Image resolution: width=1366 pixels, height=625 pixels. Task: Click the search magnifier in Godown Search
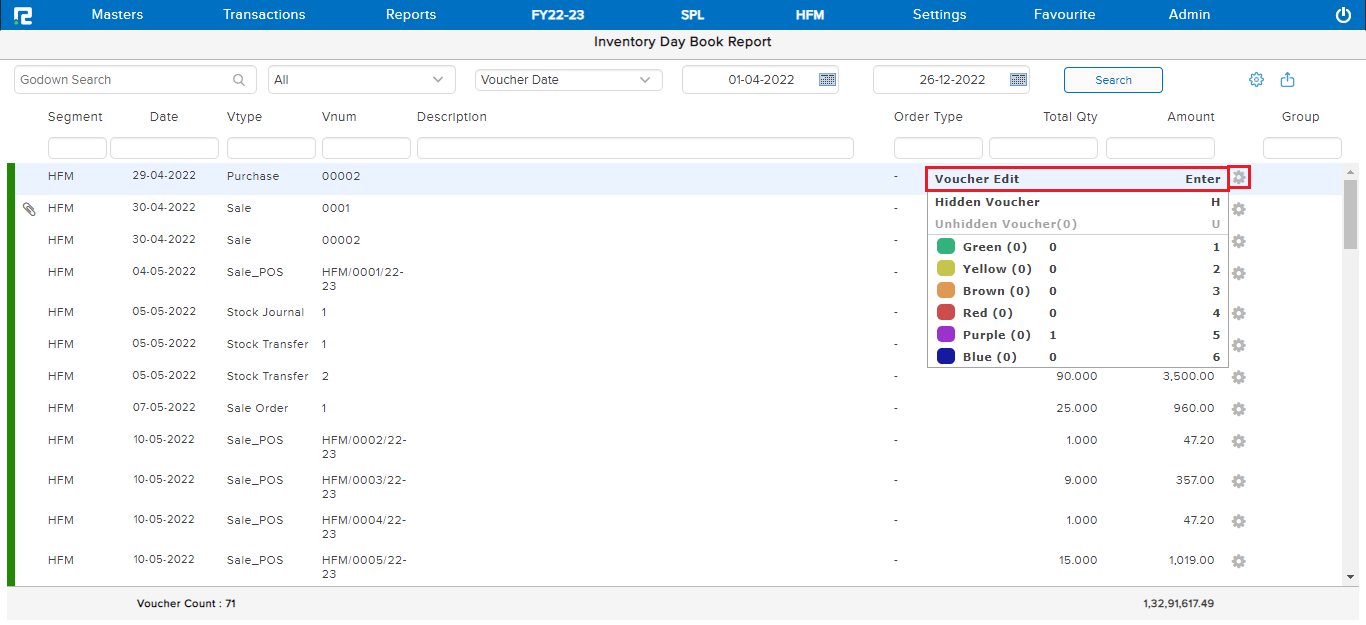[239, 80]
